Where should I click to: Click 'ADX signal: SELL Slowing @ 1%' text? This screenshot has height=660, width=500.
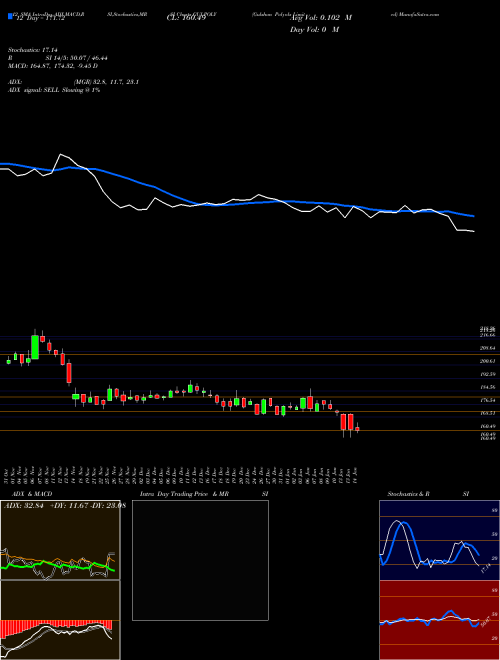pos(54,90)
